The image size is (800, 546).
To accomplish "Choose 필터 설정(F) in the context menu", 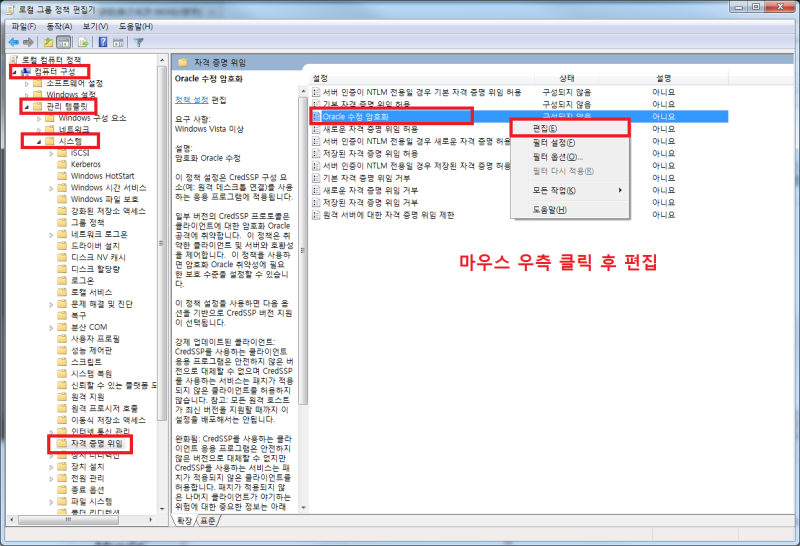I will coord(570,143).
